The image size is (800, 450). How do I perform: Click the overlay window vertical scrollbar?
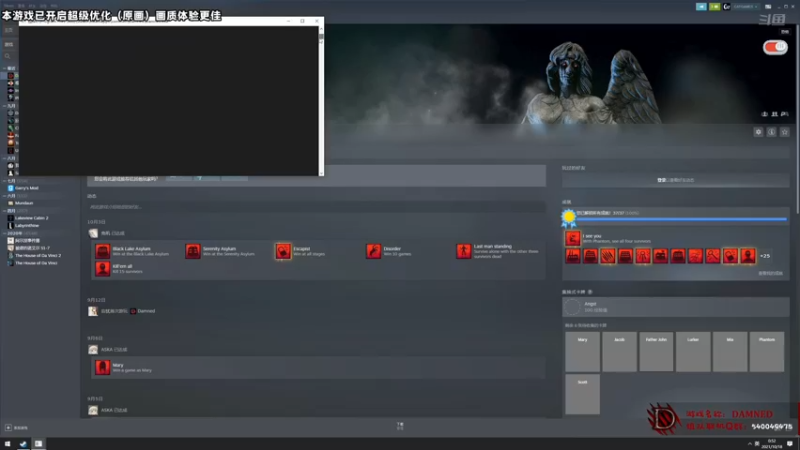pos(321,100)
